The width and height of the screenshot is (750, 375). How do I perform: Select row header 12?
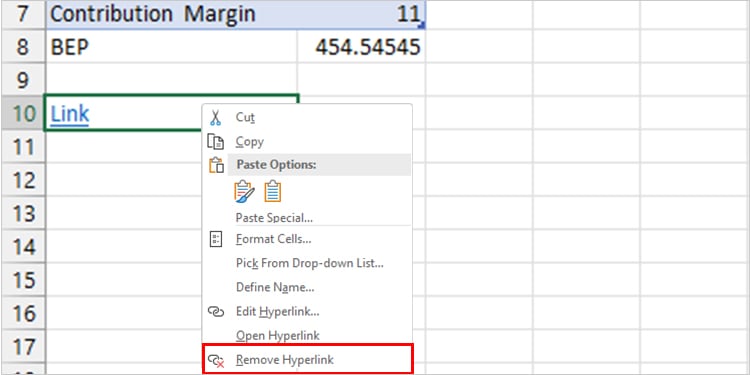tap(23, 180)
